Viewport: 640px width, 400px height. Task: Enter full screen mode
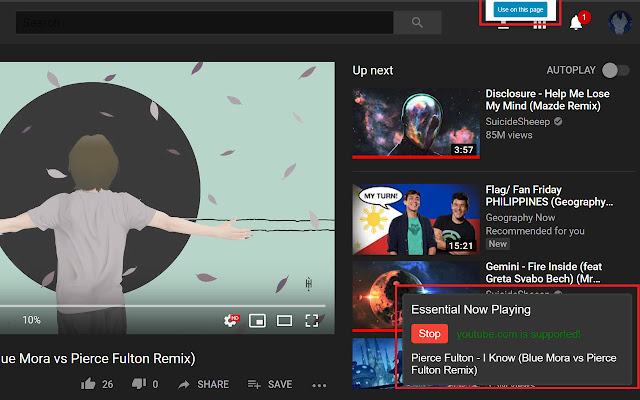tap(312, 321)
